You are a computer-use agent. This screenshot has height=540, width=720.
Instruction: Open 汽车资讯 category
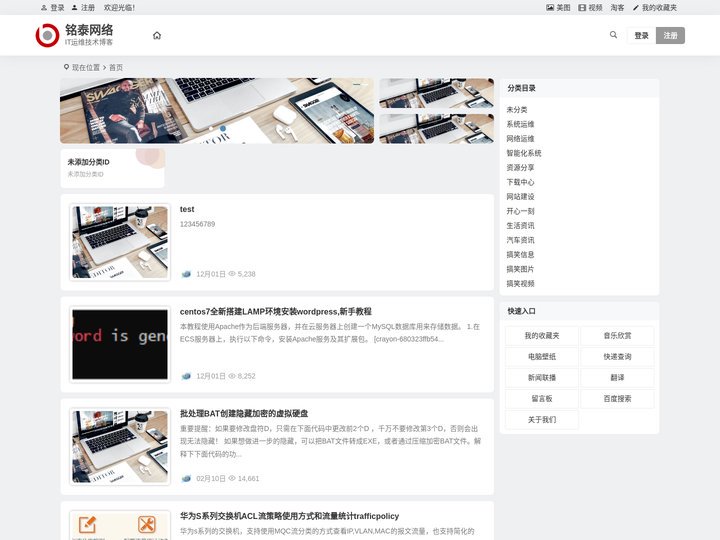(520, 240)
